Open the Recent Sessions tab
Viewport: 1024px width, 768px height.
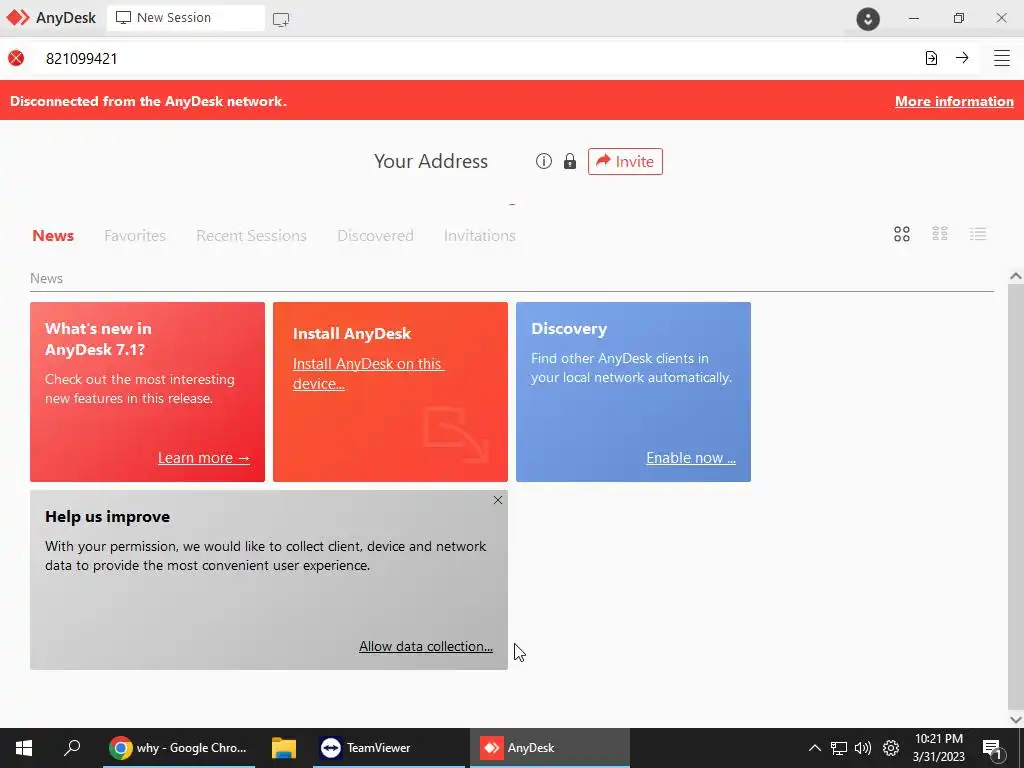pos(251,236)
